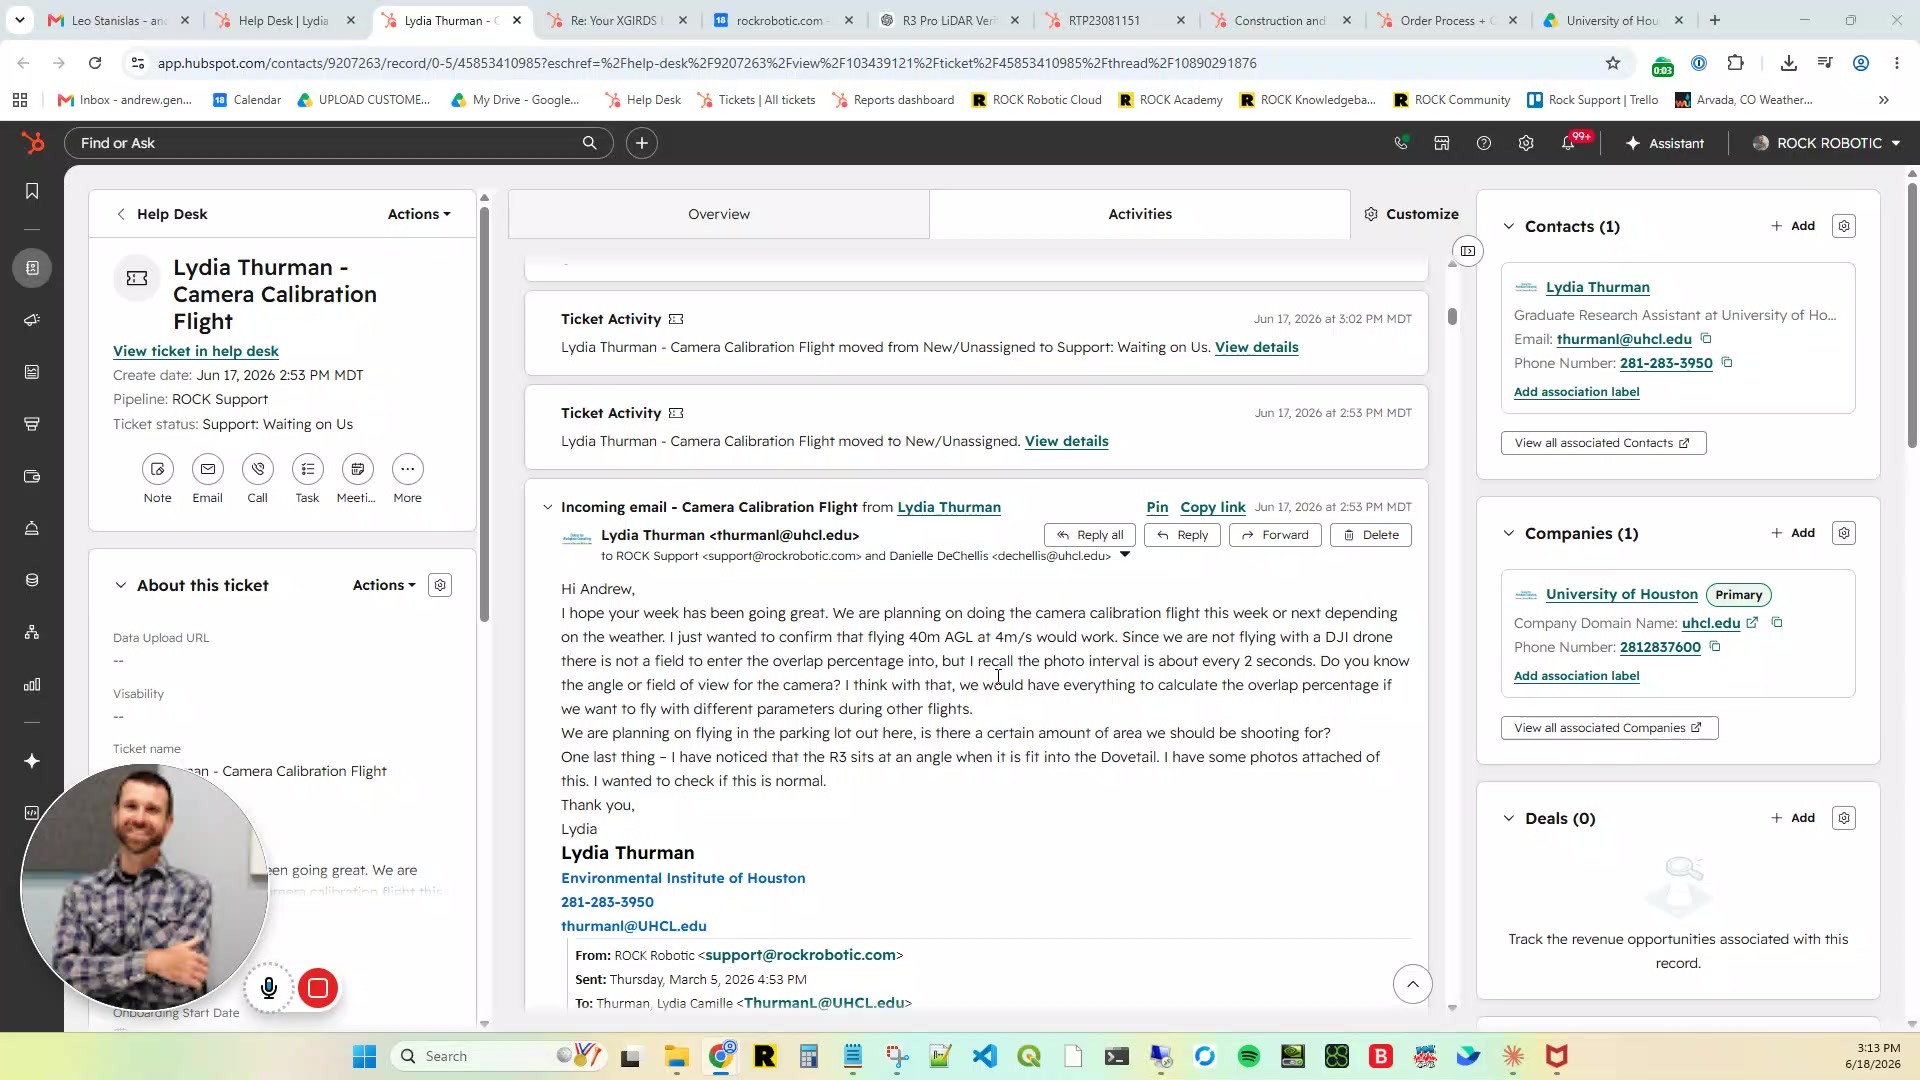Expand email recipients dropdown arrow
Screen dimensions: 1920x1080
(x=1125, y=555)
